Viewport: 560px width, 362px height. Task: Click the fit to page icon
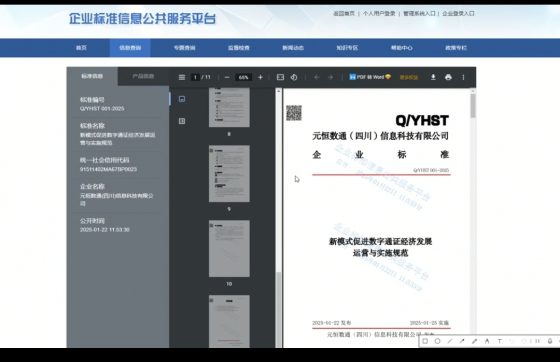point(280,77)
